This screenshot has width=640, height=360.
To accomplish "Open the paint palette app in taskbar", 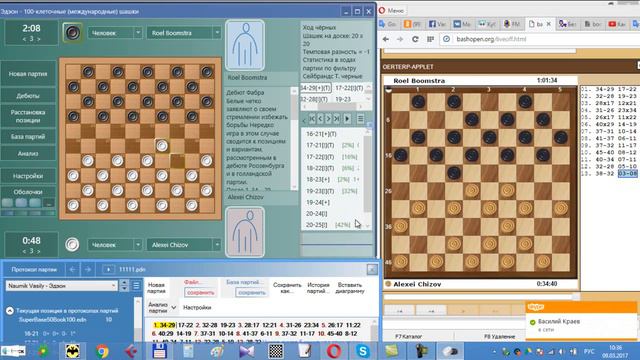I will pos(217,351).
